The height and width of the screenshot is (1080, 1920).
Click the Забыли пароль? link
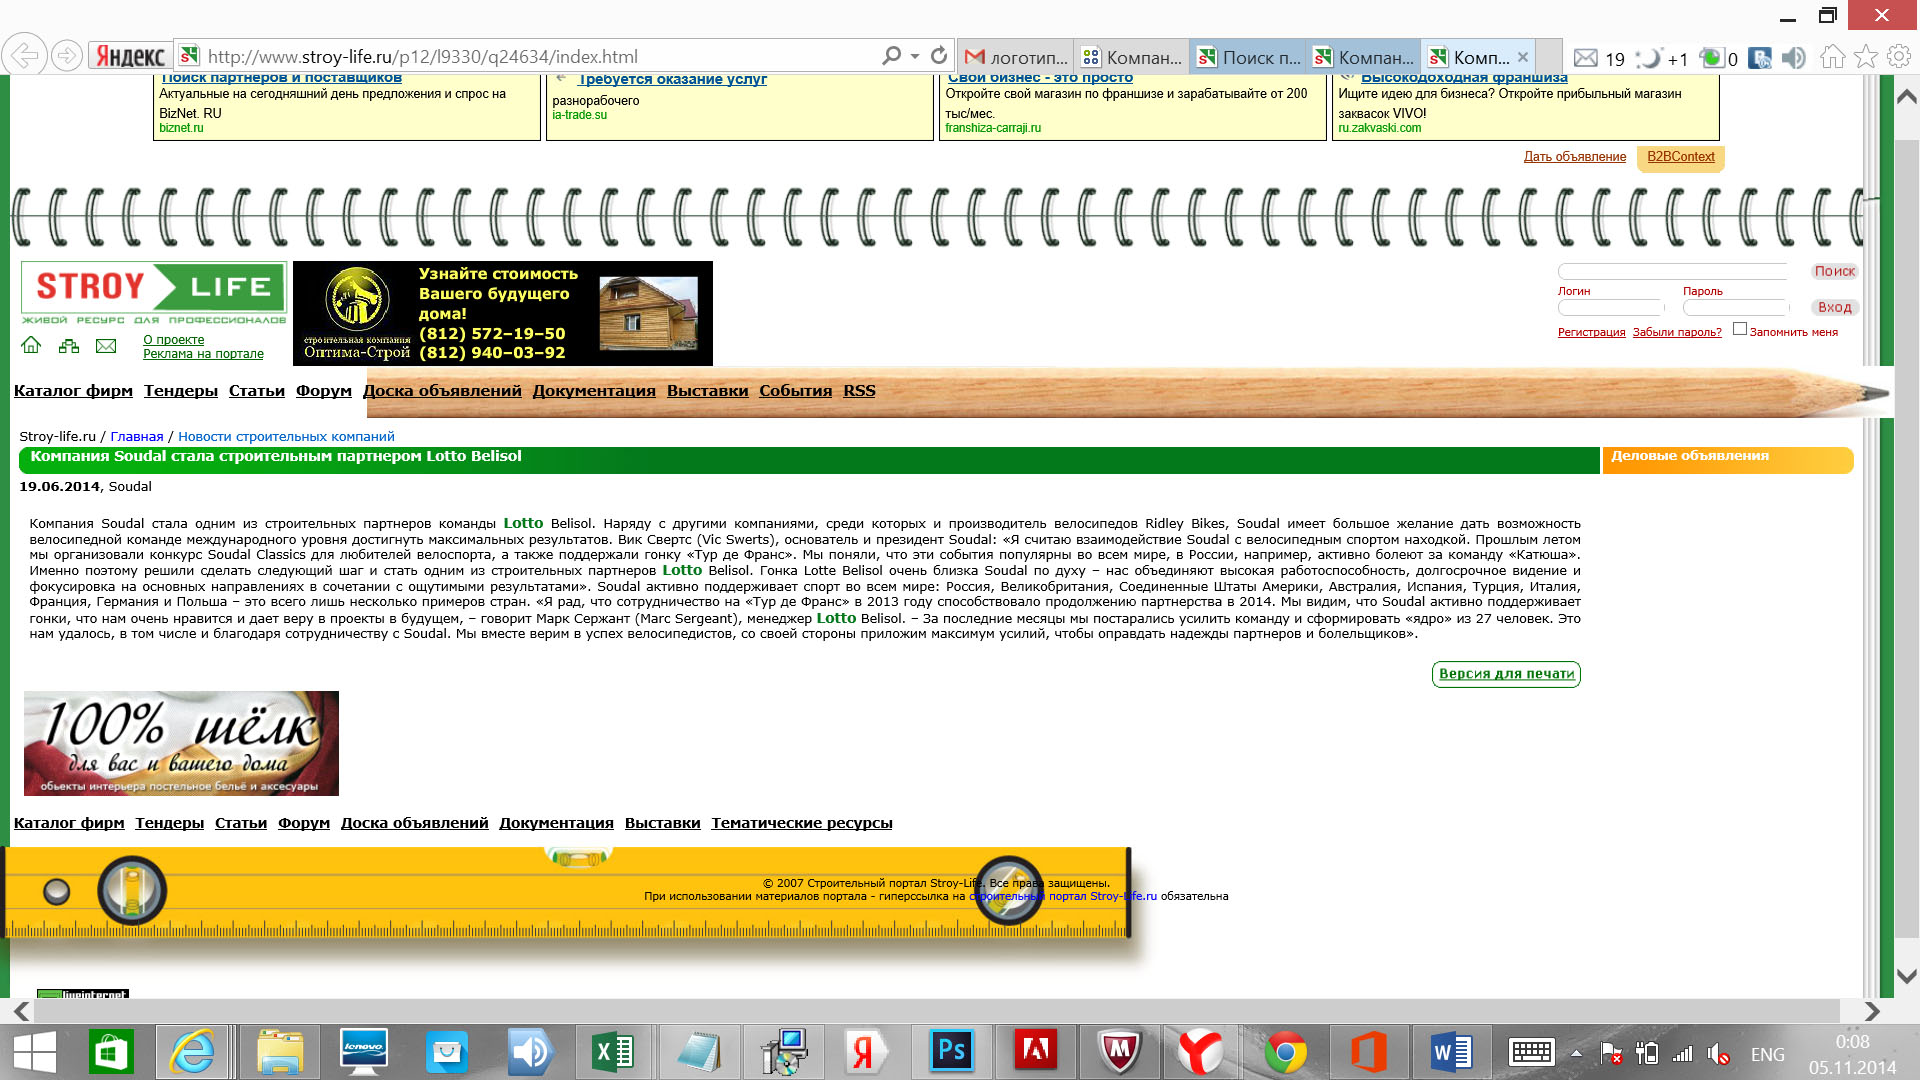point(1677,332)
